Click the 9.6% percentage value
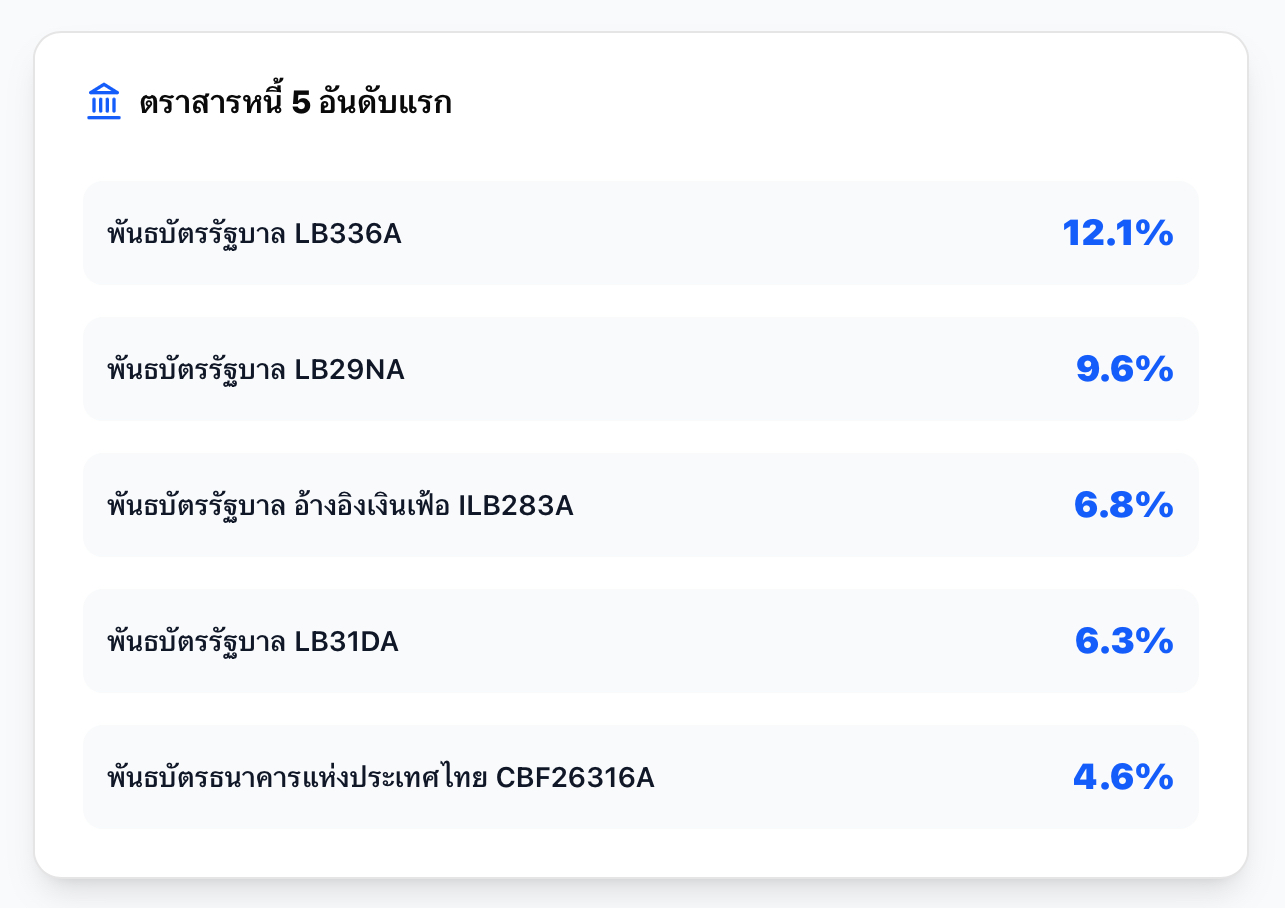The image size is (1285, 908). (1123, 368)
